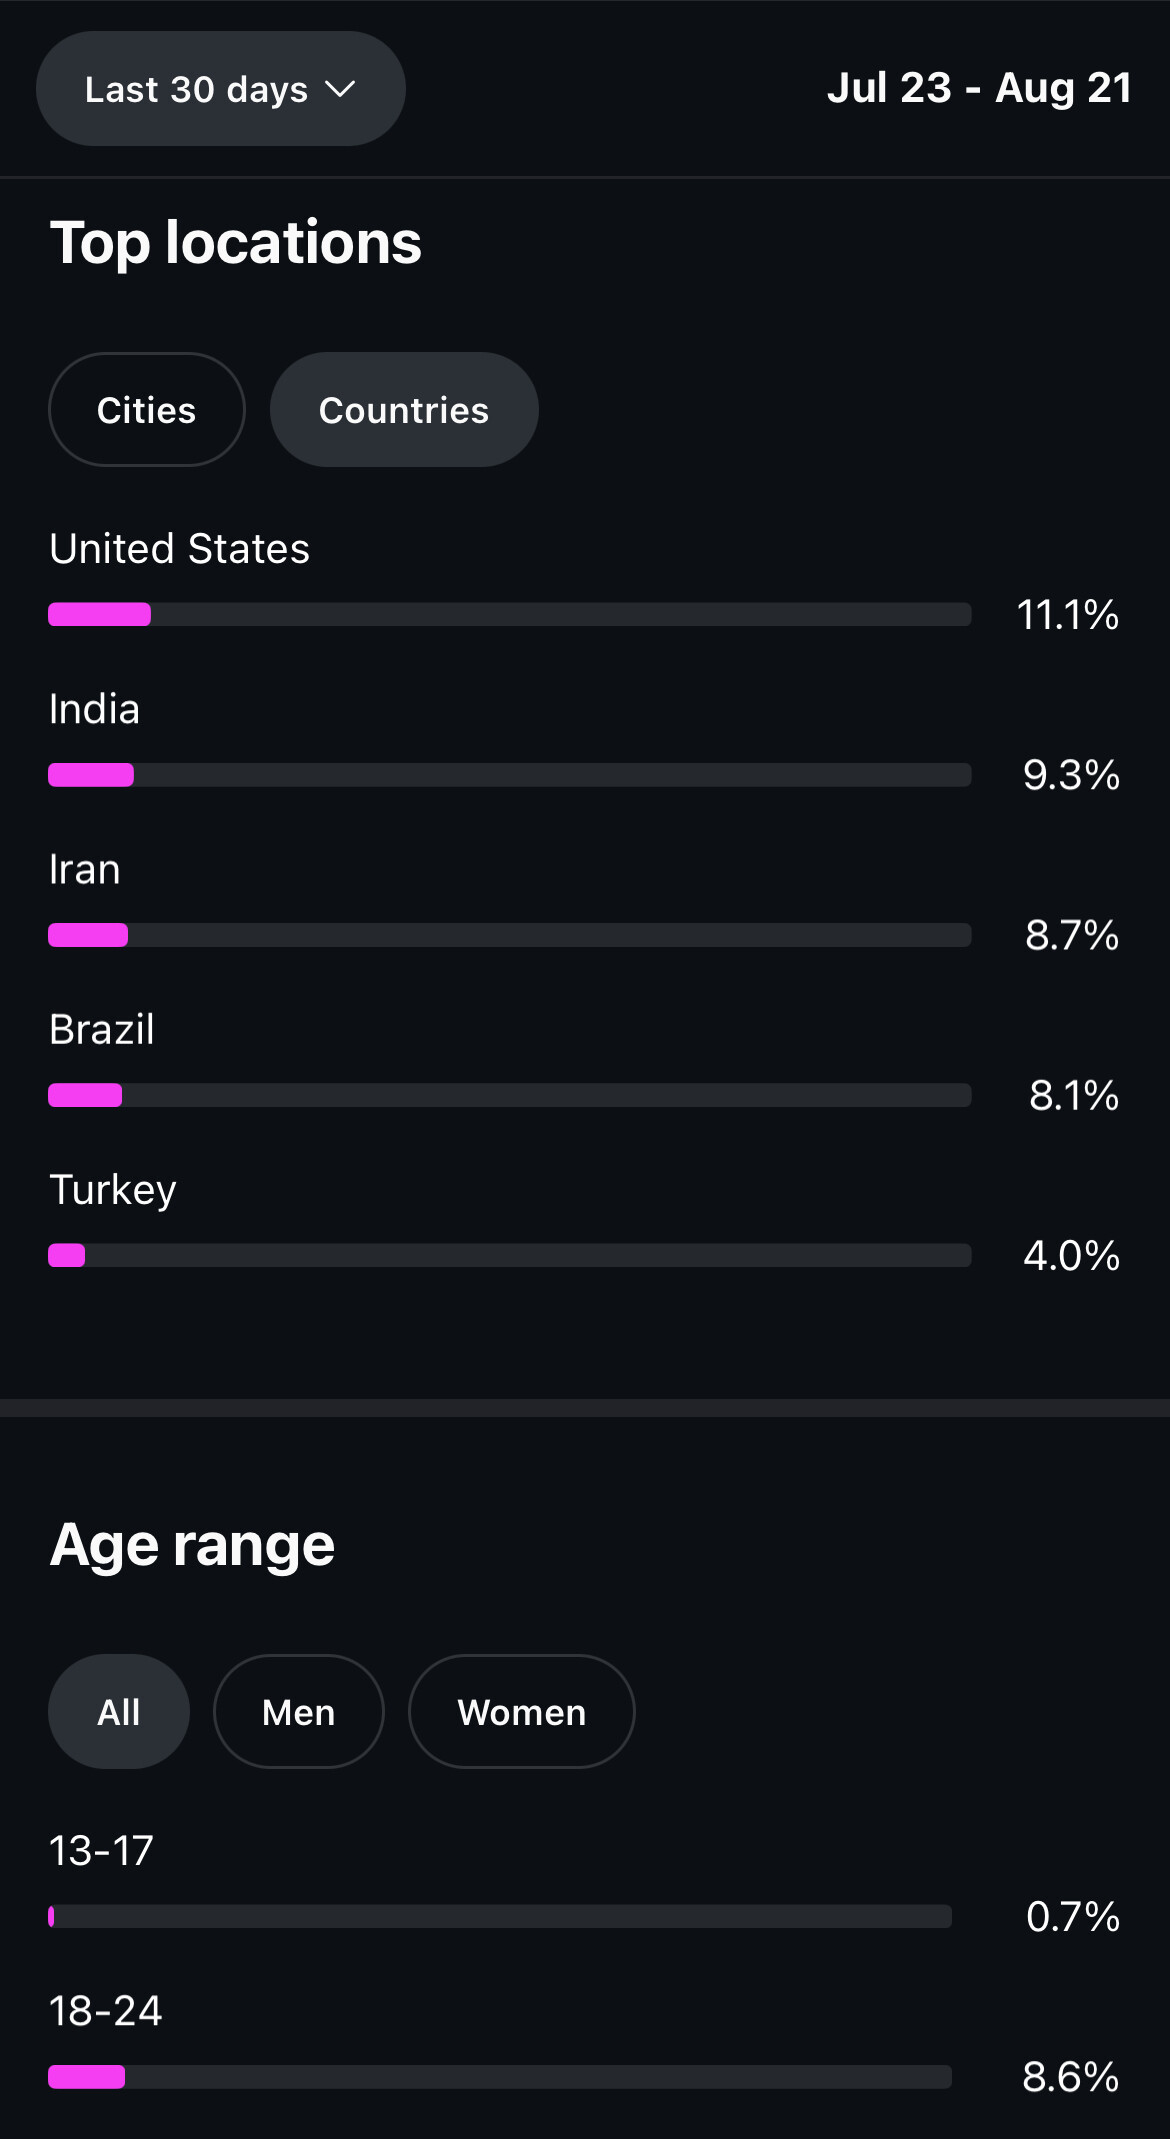Viewport: 1170px width, 2139px height.
Task: Click the 18-24 age range bar
Action: (x=499, y=2077)
